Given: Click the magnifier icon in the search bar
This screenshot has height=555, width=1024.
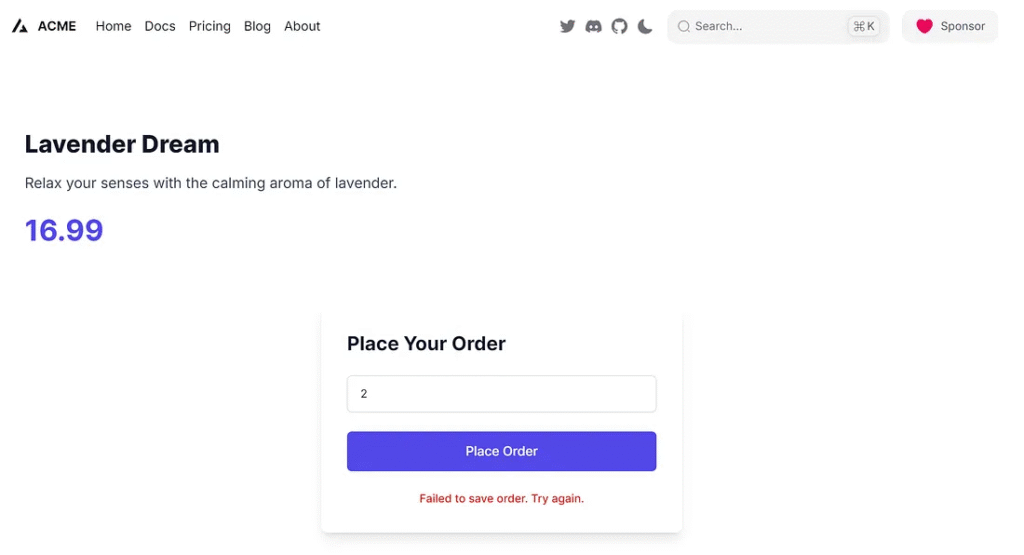Looking at the screenshot, I should tap(684, 27).
